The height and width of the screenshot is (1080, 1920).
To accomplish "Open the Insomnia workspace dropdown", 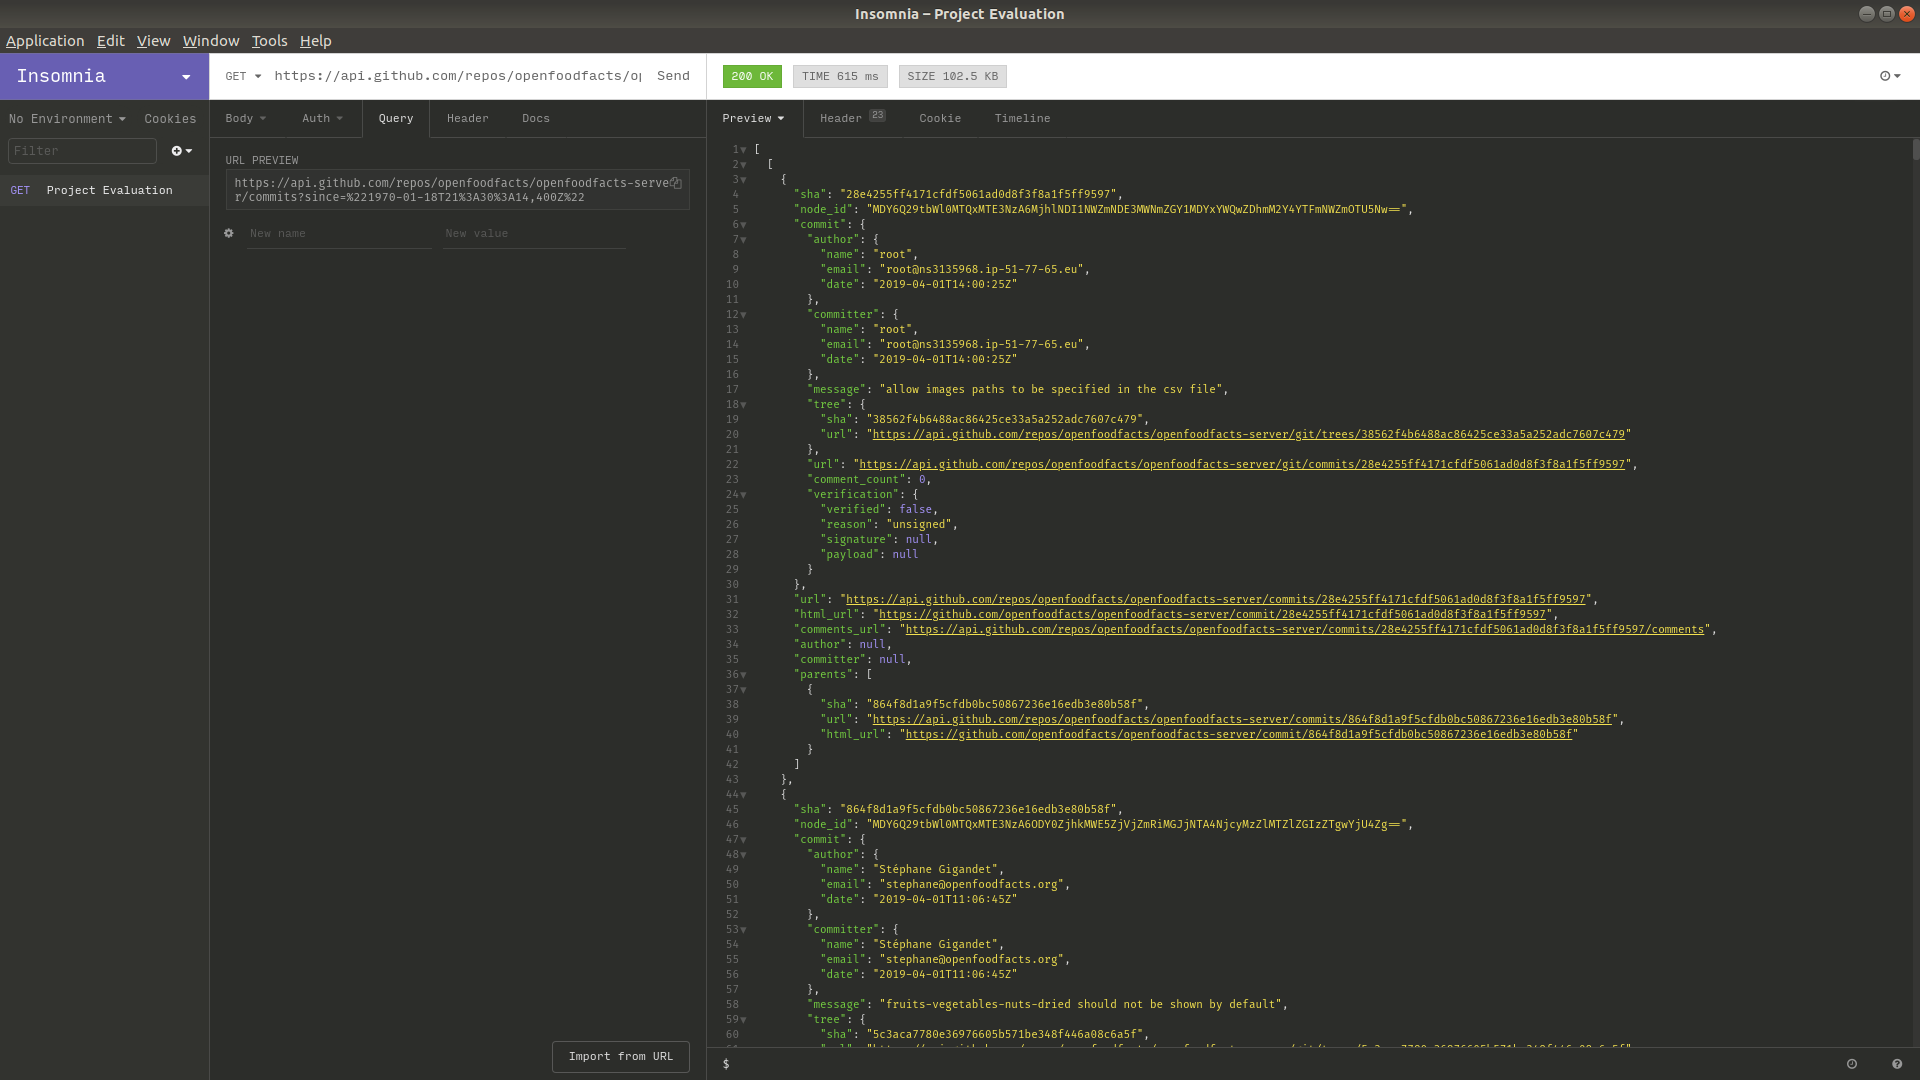I will pyautogui.click(x=104, y=76).
